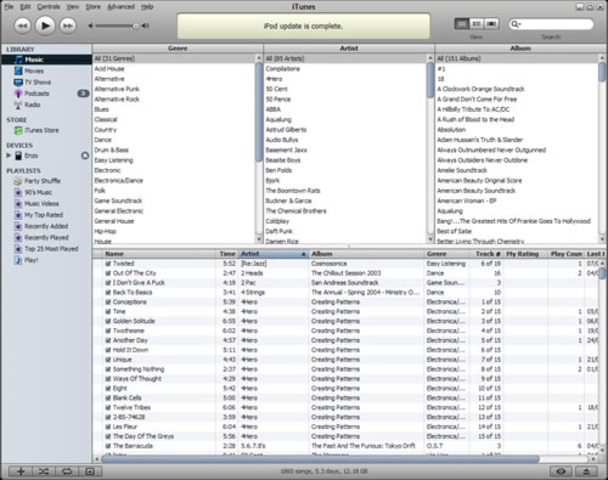
Task: Show or hide the artwork panel button
Action: (90, 471)
